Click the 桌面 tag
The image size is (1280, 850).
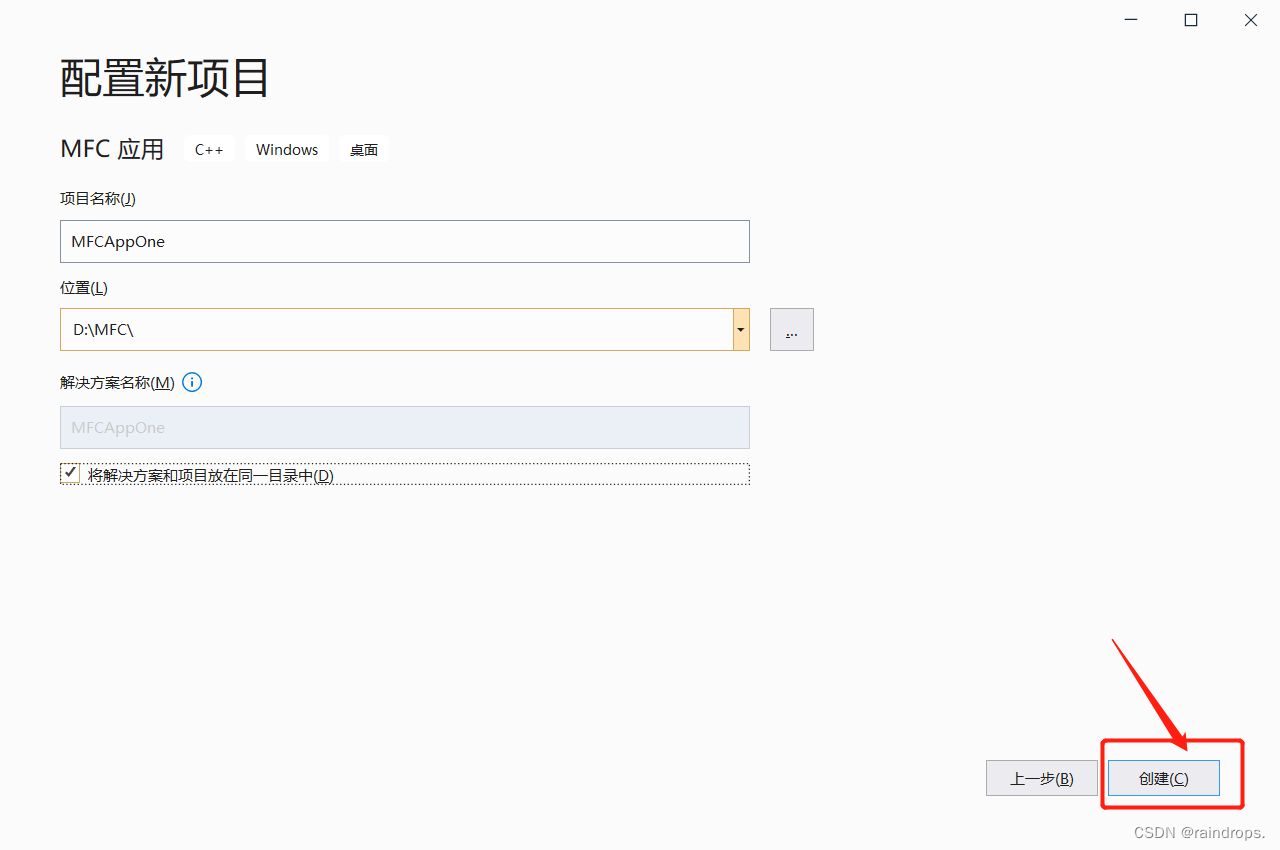(x=364, y=149)
